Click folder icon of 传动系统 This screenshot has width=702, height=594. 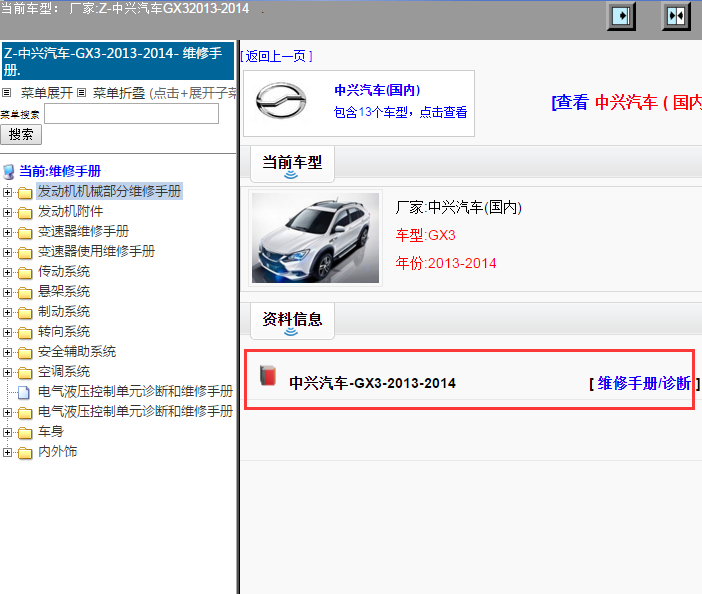coord(25,273)
